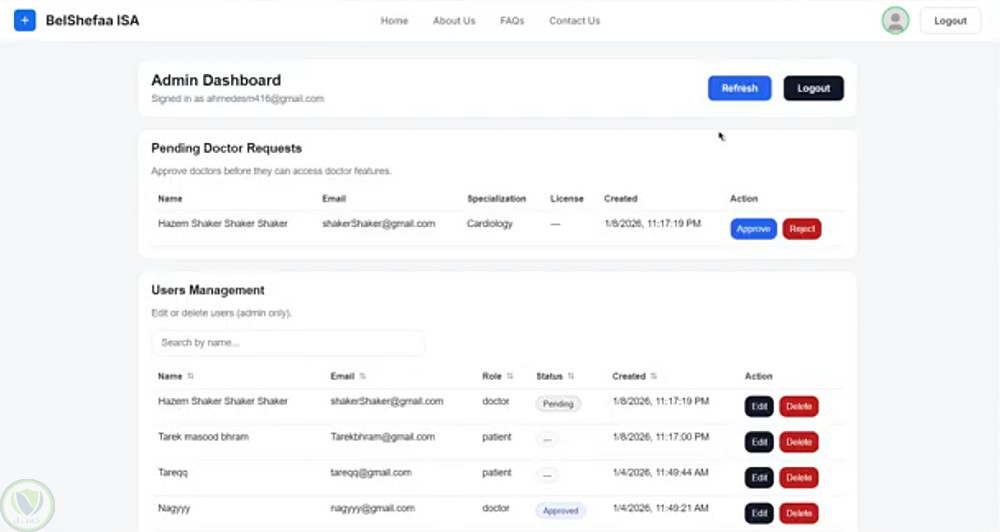Viewport: 1000px width, 532px height.
Task: Go to Home in the navigation bar
Action: coord(394,21)
